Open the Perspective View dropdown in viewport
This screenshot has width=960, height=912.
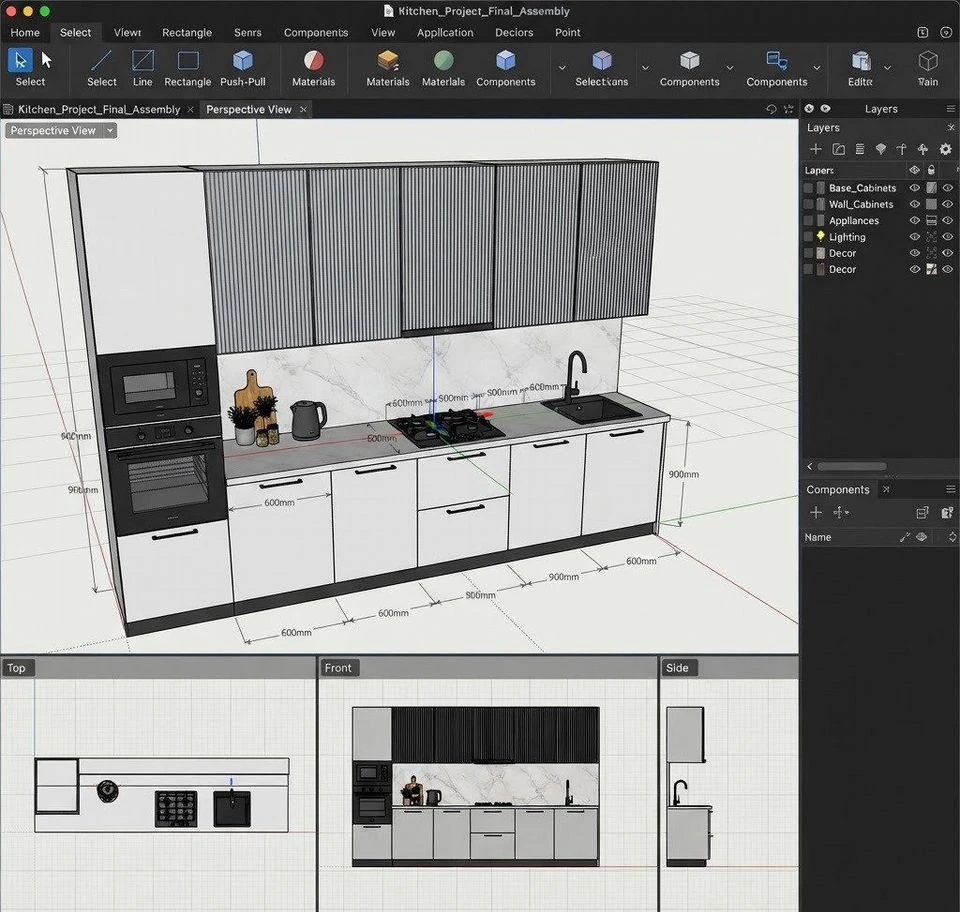[110, 130]
